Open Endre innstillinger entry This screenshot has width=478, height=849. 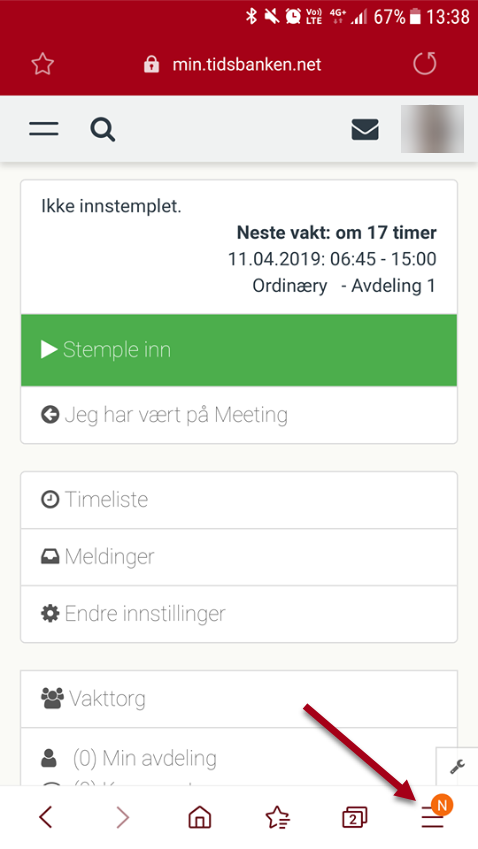pyautogui.click(x=239, y=614)
